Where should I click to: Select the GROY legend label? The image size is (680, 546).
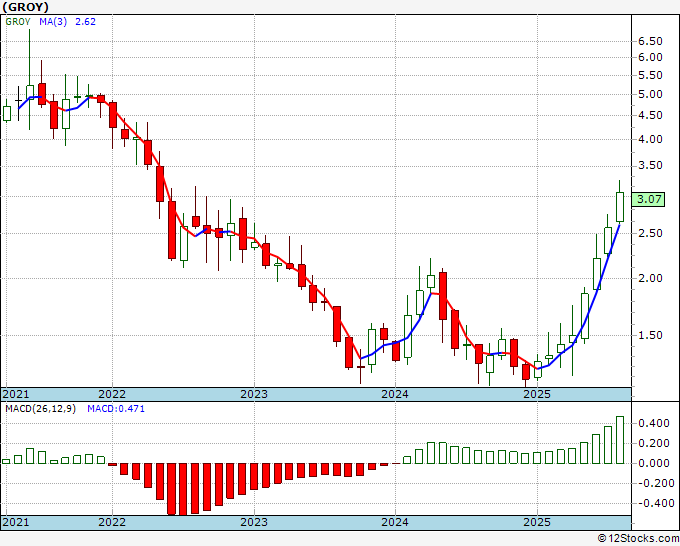click(18, 22)
